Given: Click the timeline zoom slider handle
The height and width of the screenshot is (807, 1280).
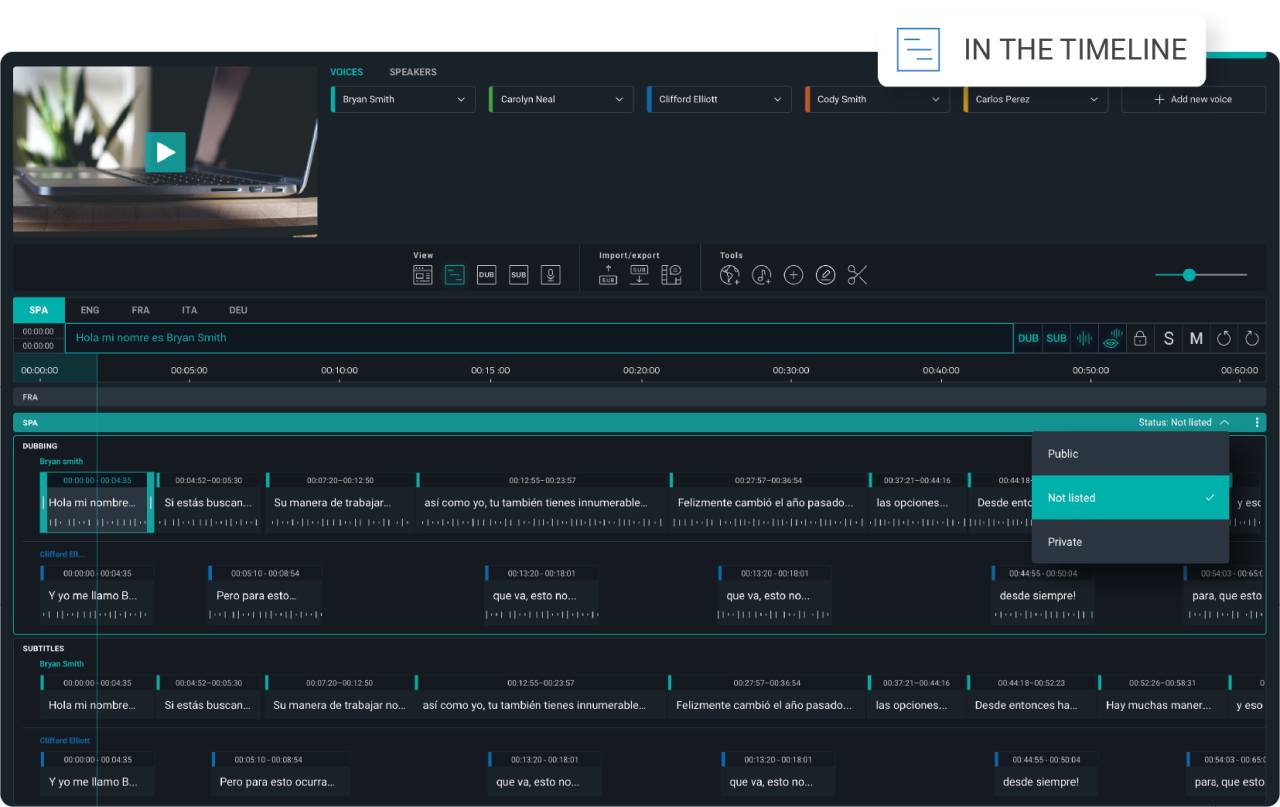Looking at the screenshot, I should pyautogui.click(x=1189, y=275).
